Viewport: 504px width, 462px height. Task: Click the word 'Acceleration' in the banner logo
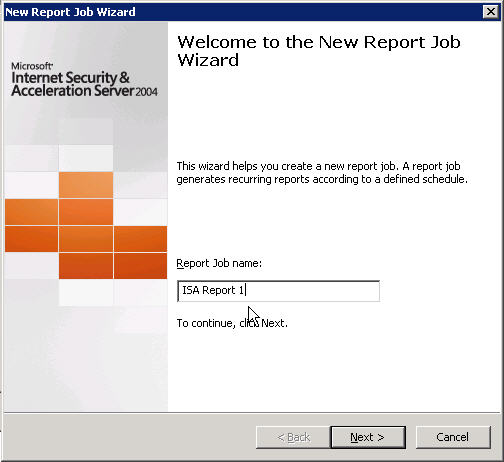(51, 91)
